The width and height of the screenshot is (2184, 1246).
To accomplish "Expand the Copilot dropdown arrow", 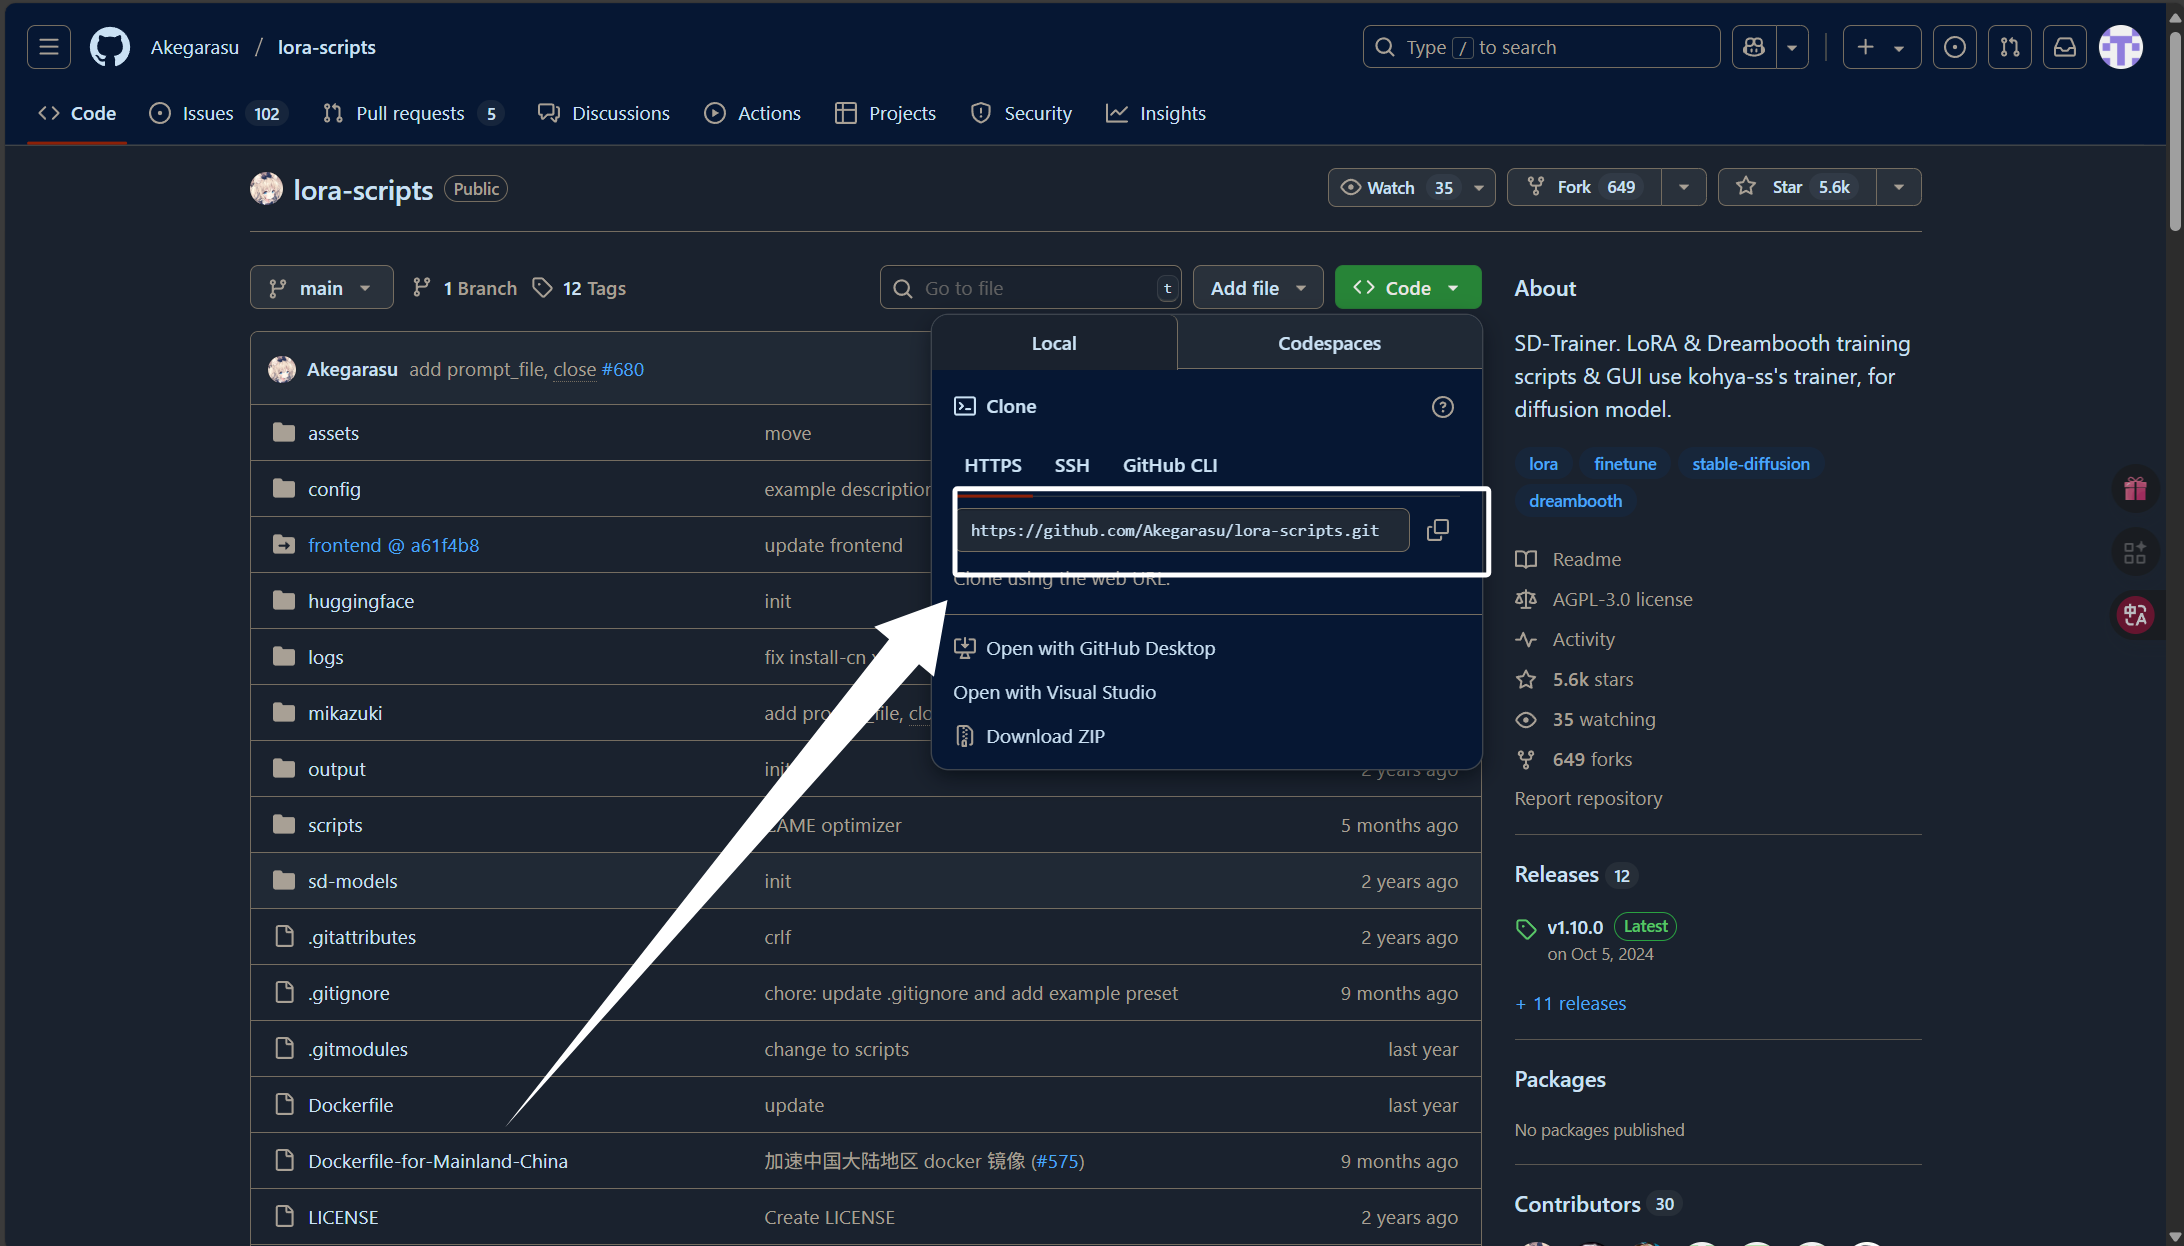I will (1792, 47).
